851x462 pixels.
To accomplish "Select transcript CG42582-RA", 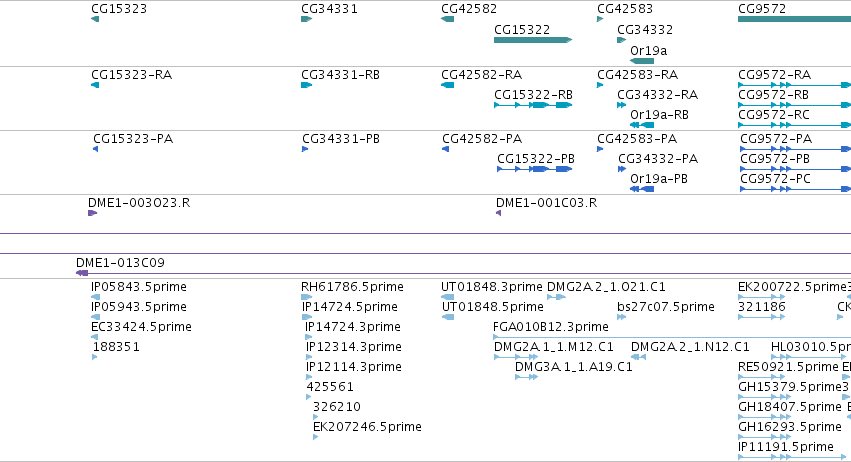I will pos(481,75).
